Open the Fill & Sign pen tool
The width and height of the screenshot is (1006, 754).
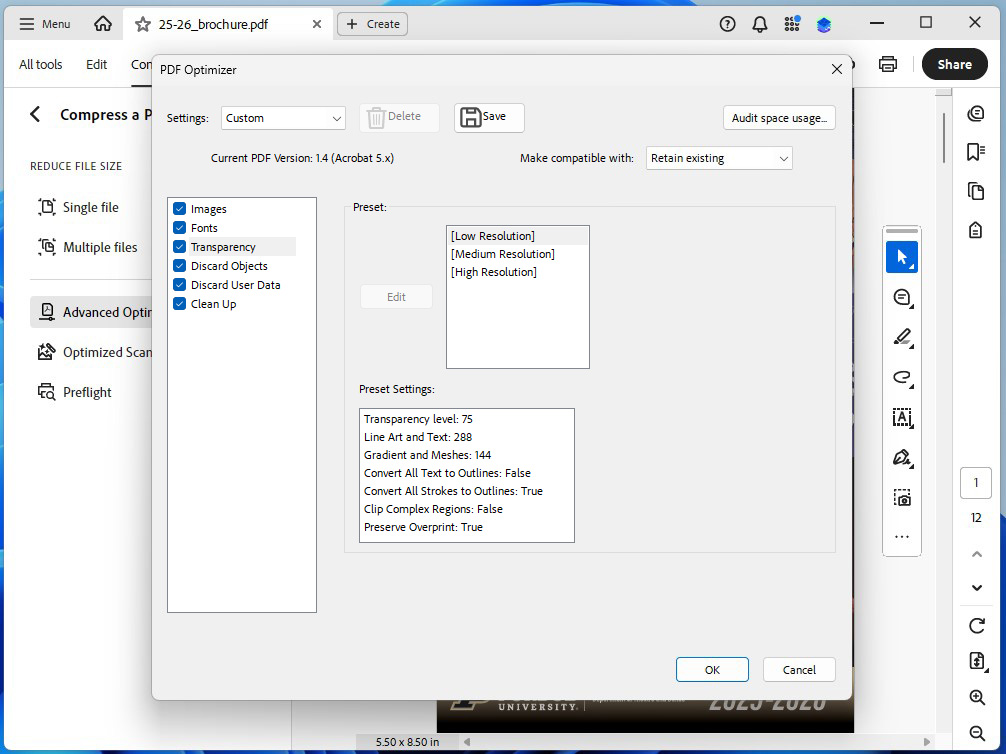click(902, 457)
